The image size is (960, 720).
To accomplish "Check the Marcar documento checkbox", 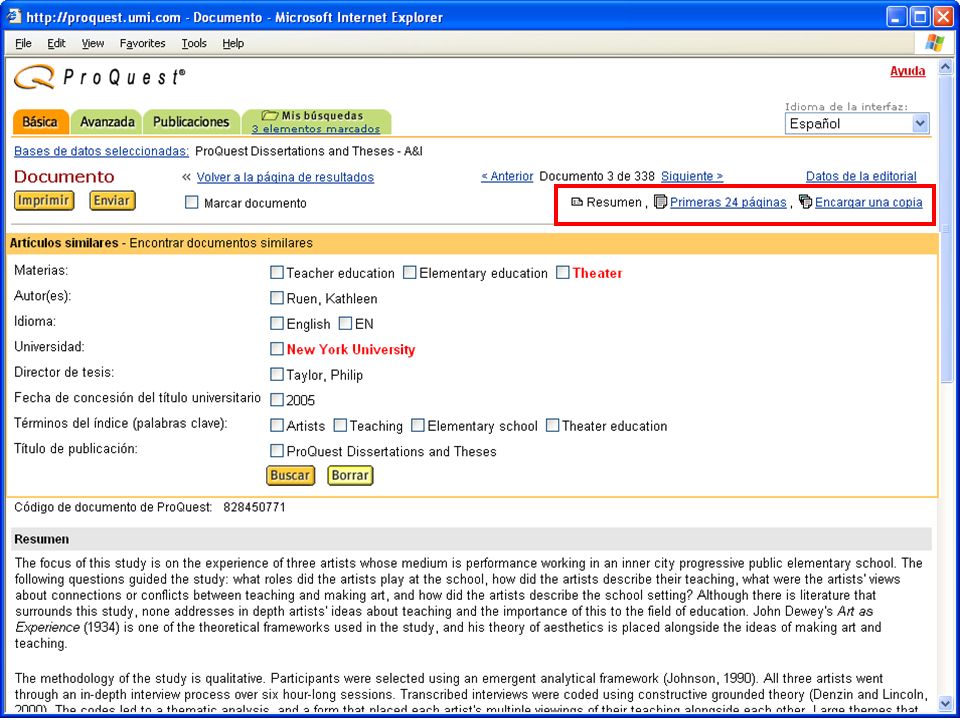I will pyautogui.click(x=192, y=203).
